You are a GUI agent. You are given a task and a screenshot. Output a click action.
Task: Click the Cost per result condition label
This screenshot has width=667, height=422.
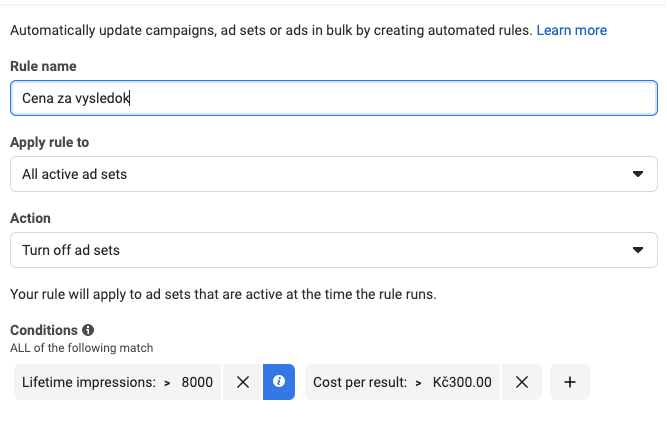[x=360, y=382]
